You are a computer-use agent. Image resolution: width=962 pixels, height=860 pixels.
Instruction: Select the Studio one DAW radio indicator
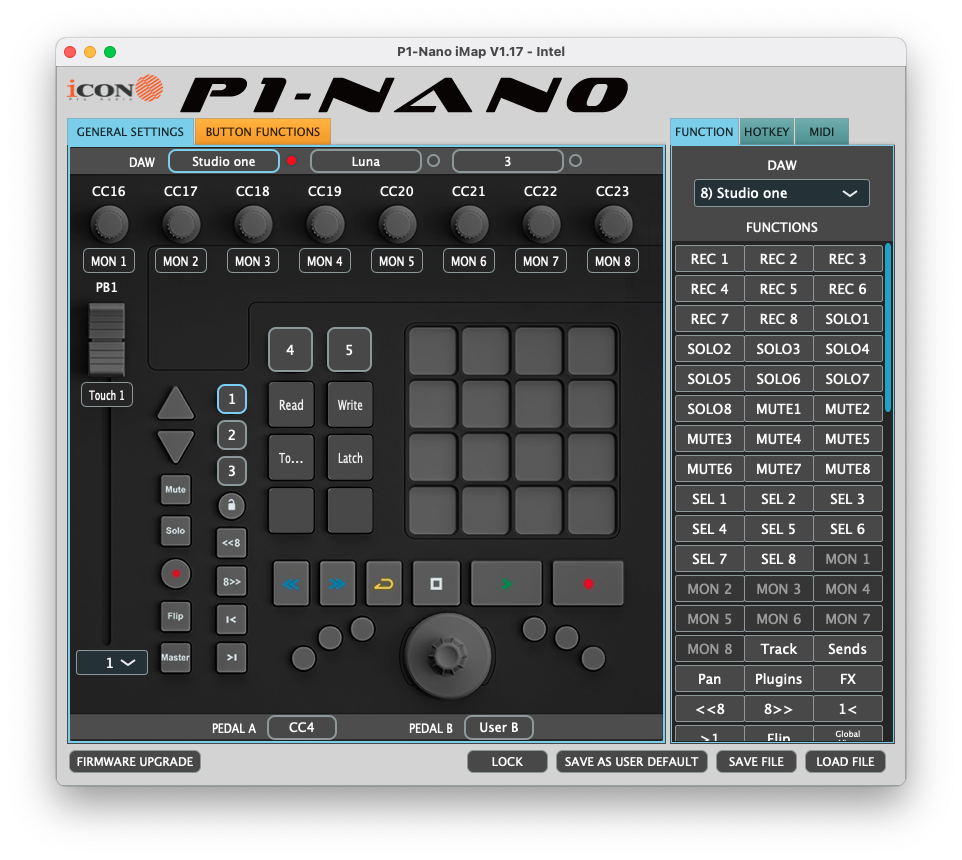[291, 161]
